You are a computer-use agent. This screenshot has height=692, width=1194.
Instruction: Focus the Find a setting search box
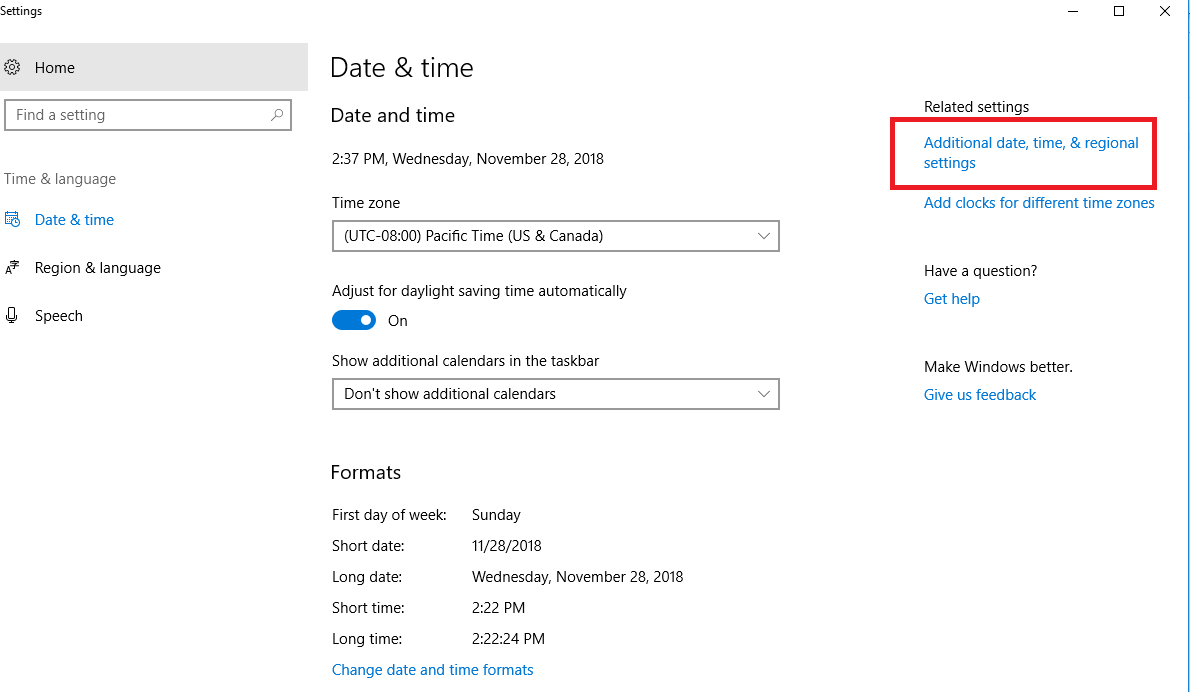tap(140, 115)
